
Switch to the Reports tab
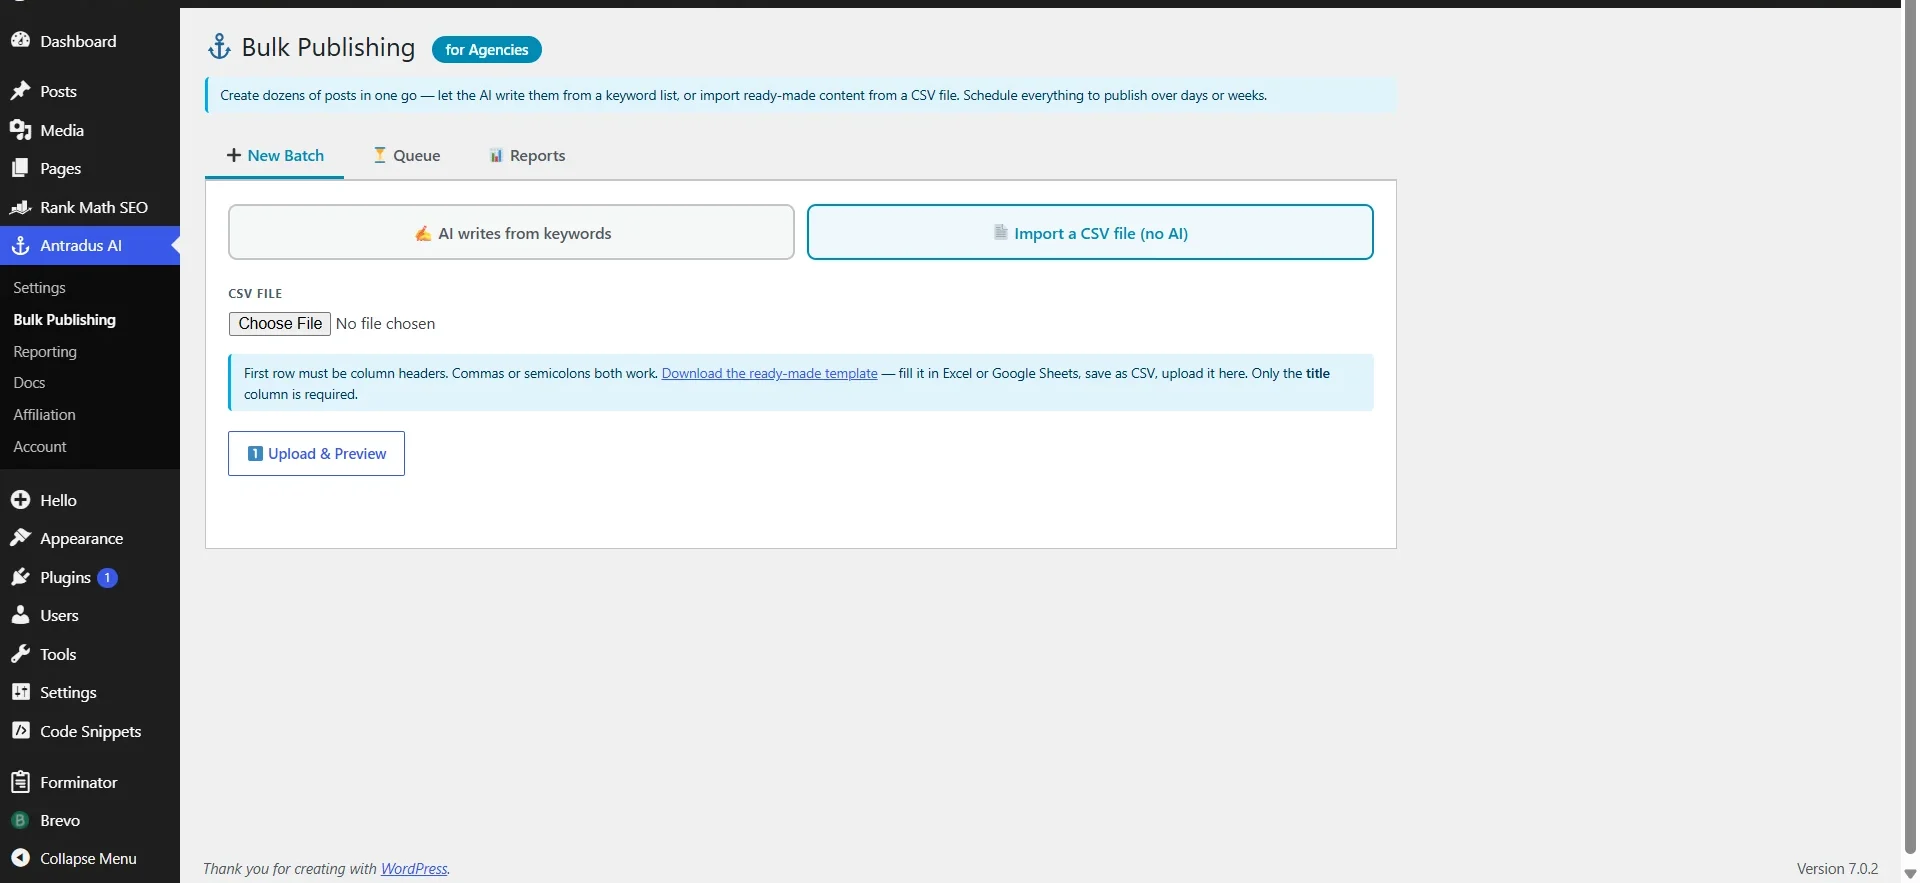pos(527,156)
